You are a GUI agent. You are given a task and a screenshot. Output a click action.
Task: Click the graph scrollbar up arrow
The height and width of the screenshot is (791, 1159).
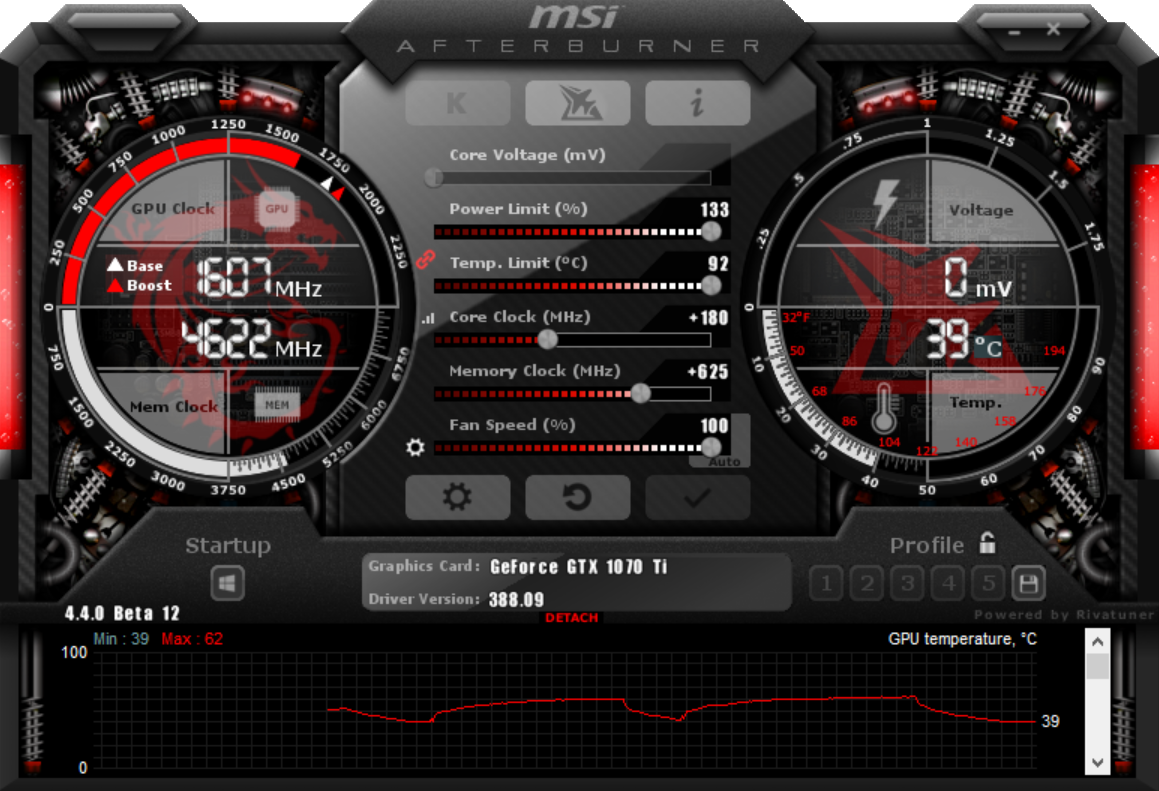click(1098, 641)
